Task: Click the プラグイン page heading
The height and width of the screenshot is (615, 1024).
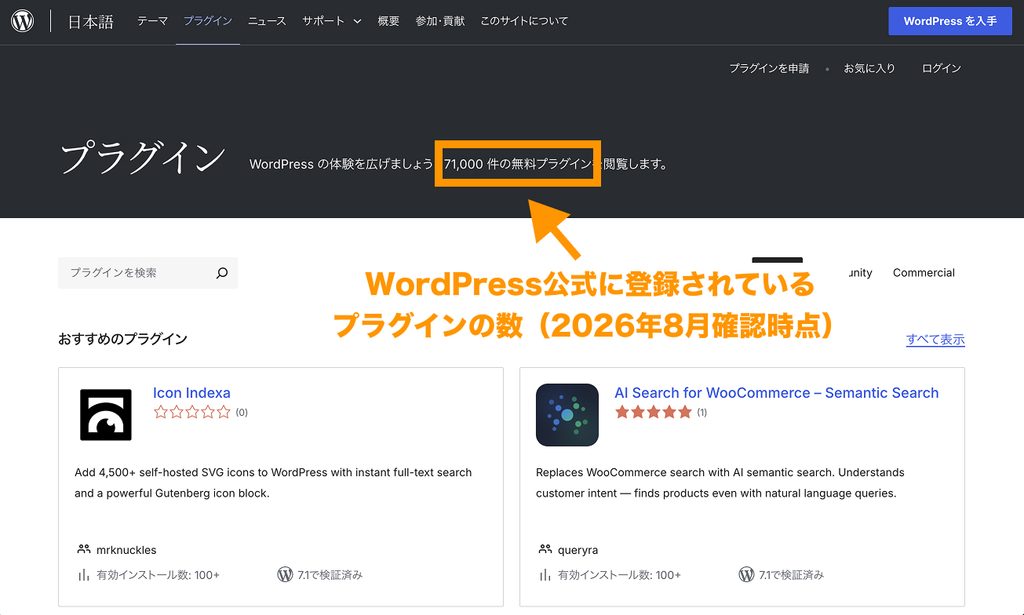Action: point(142,159)
